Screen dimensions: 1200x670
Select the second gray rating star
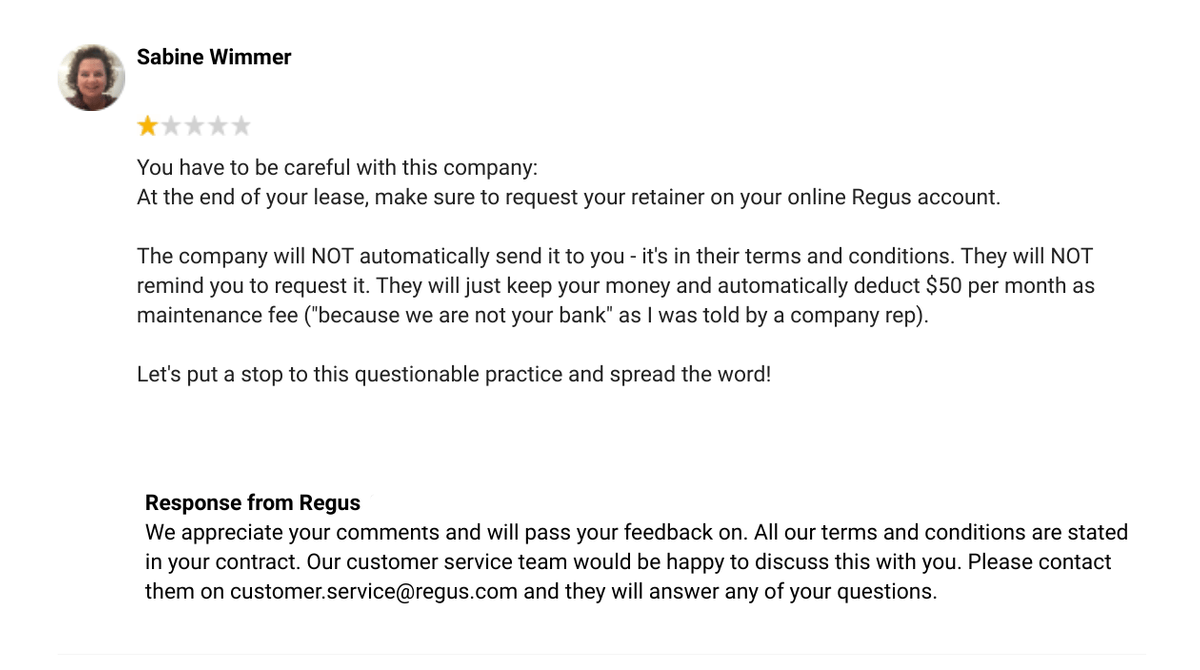pos(171,126)
